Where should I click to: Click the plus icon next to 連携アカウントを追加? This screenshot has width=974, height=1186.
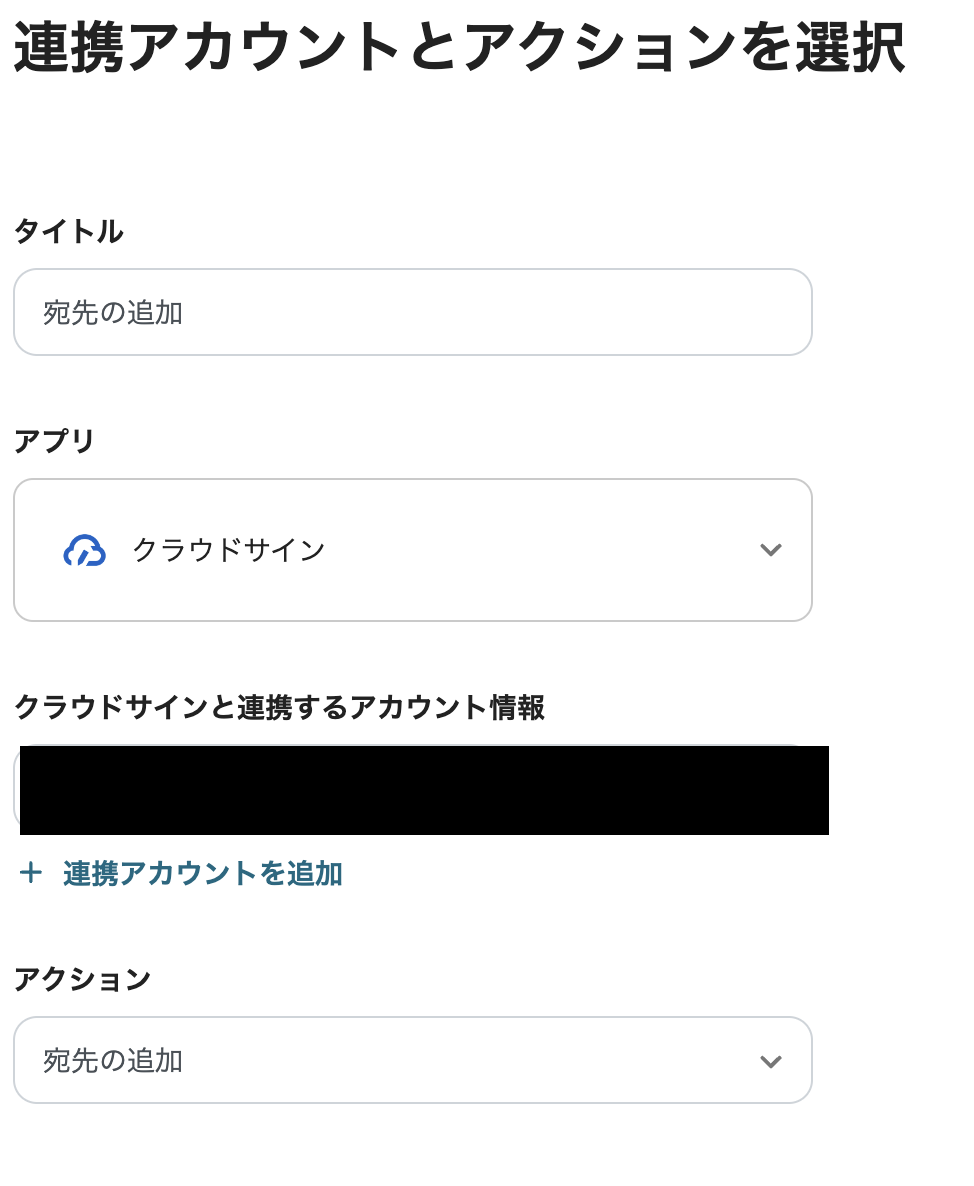pyautogui.click(x=31, y=873)
